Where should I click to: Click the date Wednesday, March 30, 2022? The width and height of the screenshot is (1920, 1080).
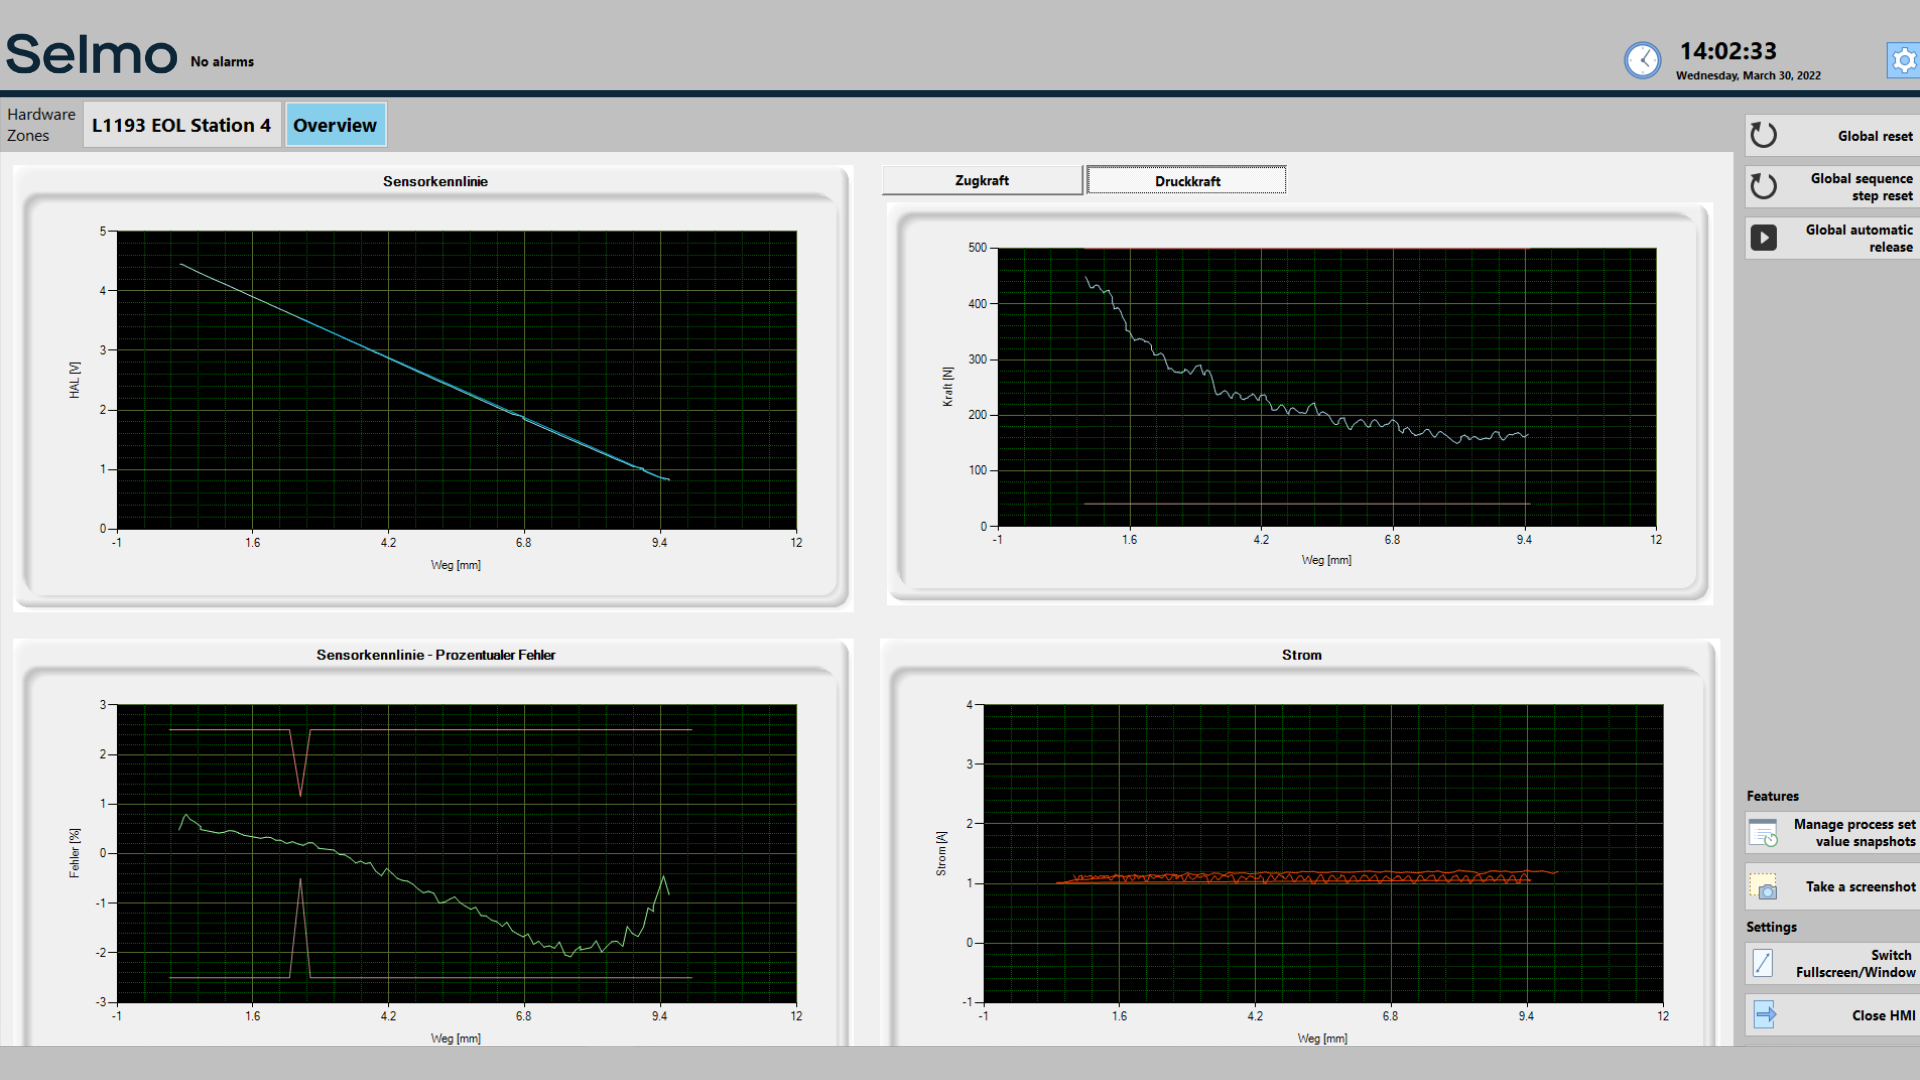coord(1748,76)
